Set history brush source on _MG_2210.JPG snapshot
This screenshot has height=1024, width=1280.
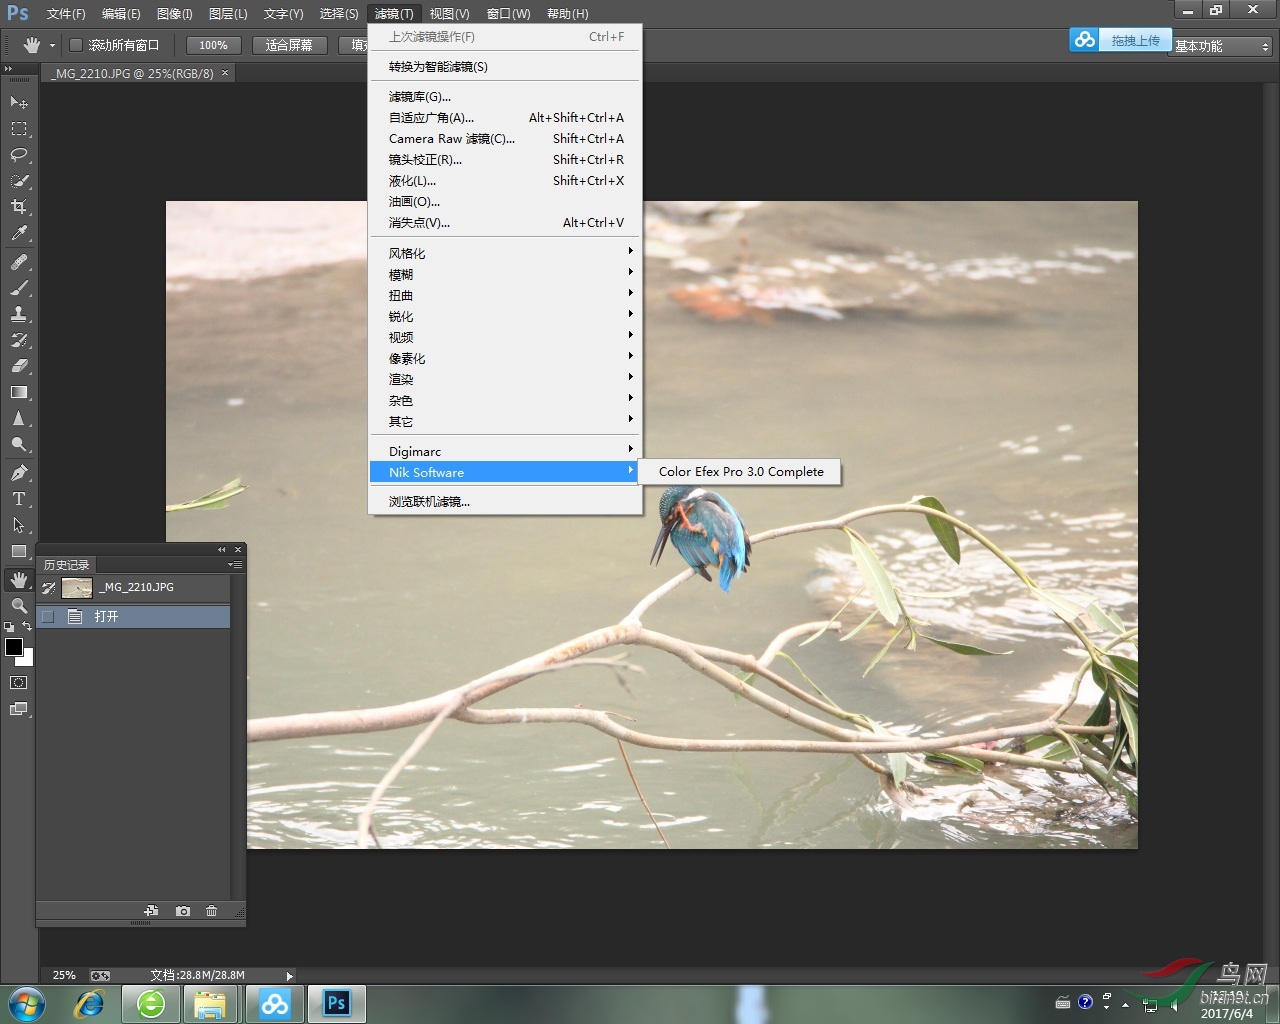48,588
